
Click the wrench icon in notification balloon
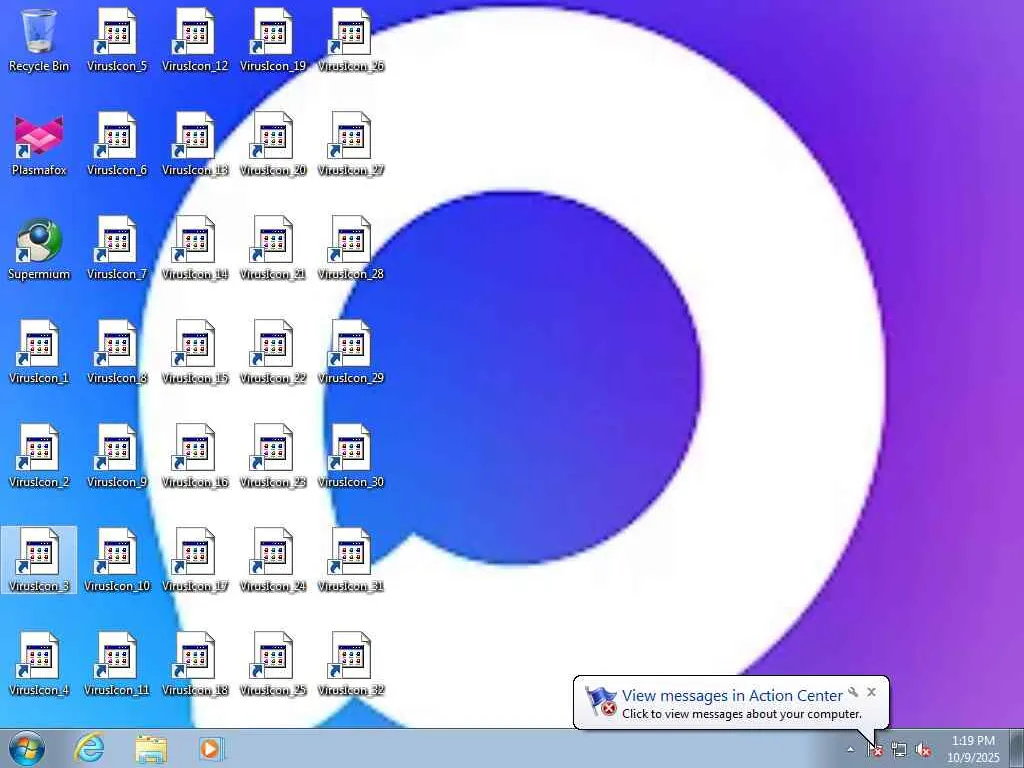pyautogui.click(x=853, y=692)
